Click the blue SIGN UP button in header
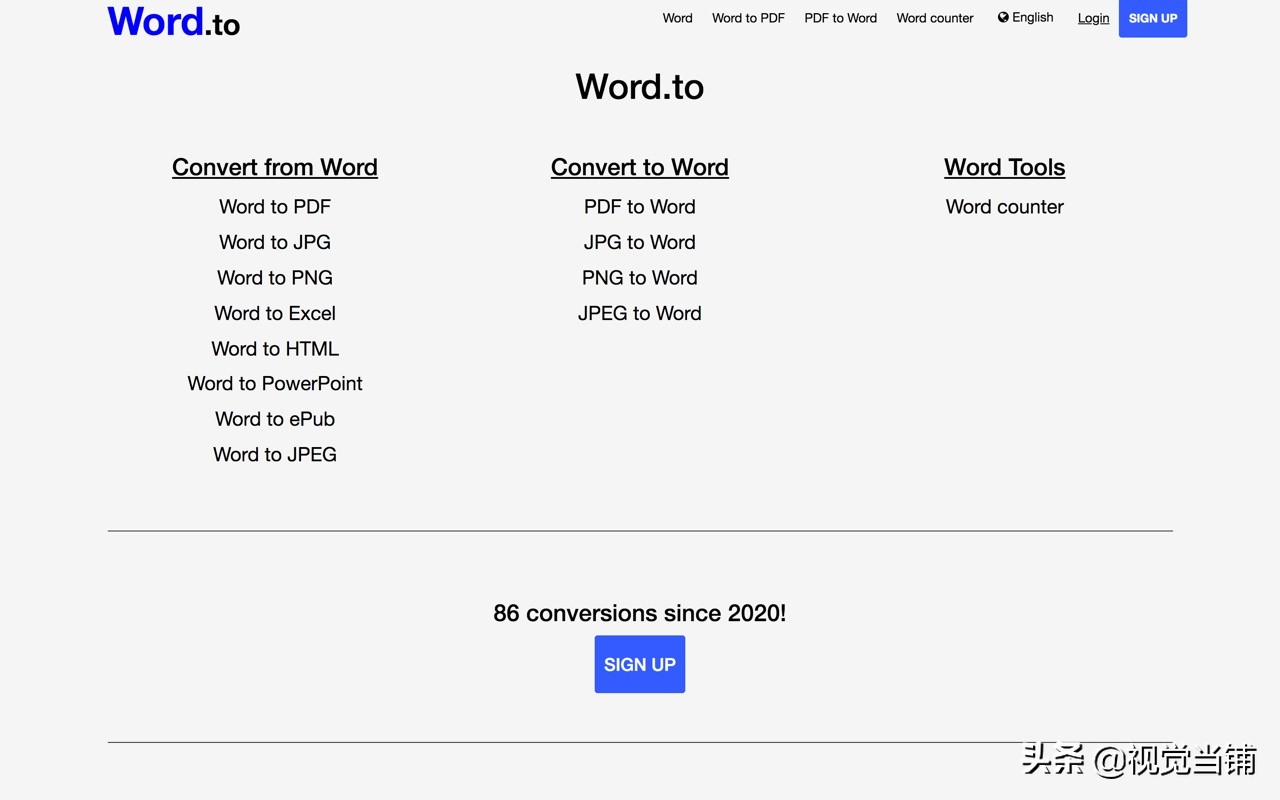Screen dimensions: 1280x800 (1152, 18)
